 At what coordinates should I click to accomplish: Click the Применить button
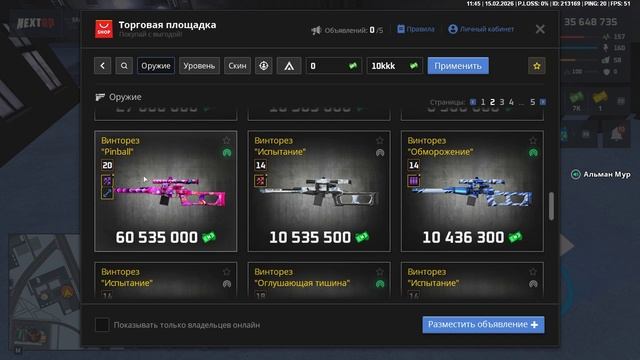pos(458,66)
